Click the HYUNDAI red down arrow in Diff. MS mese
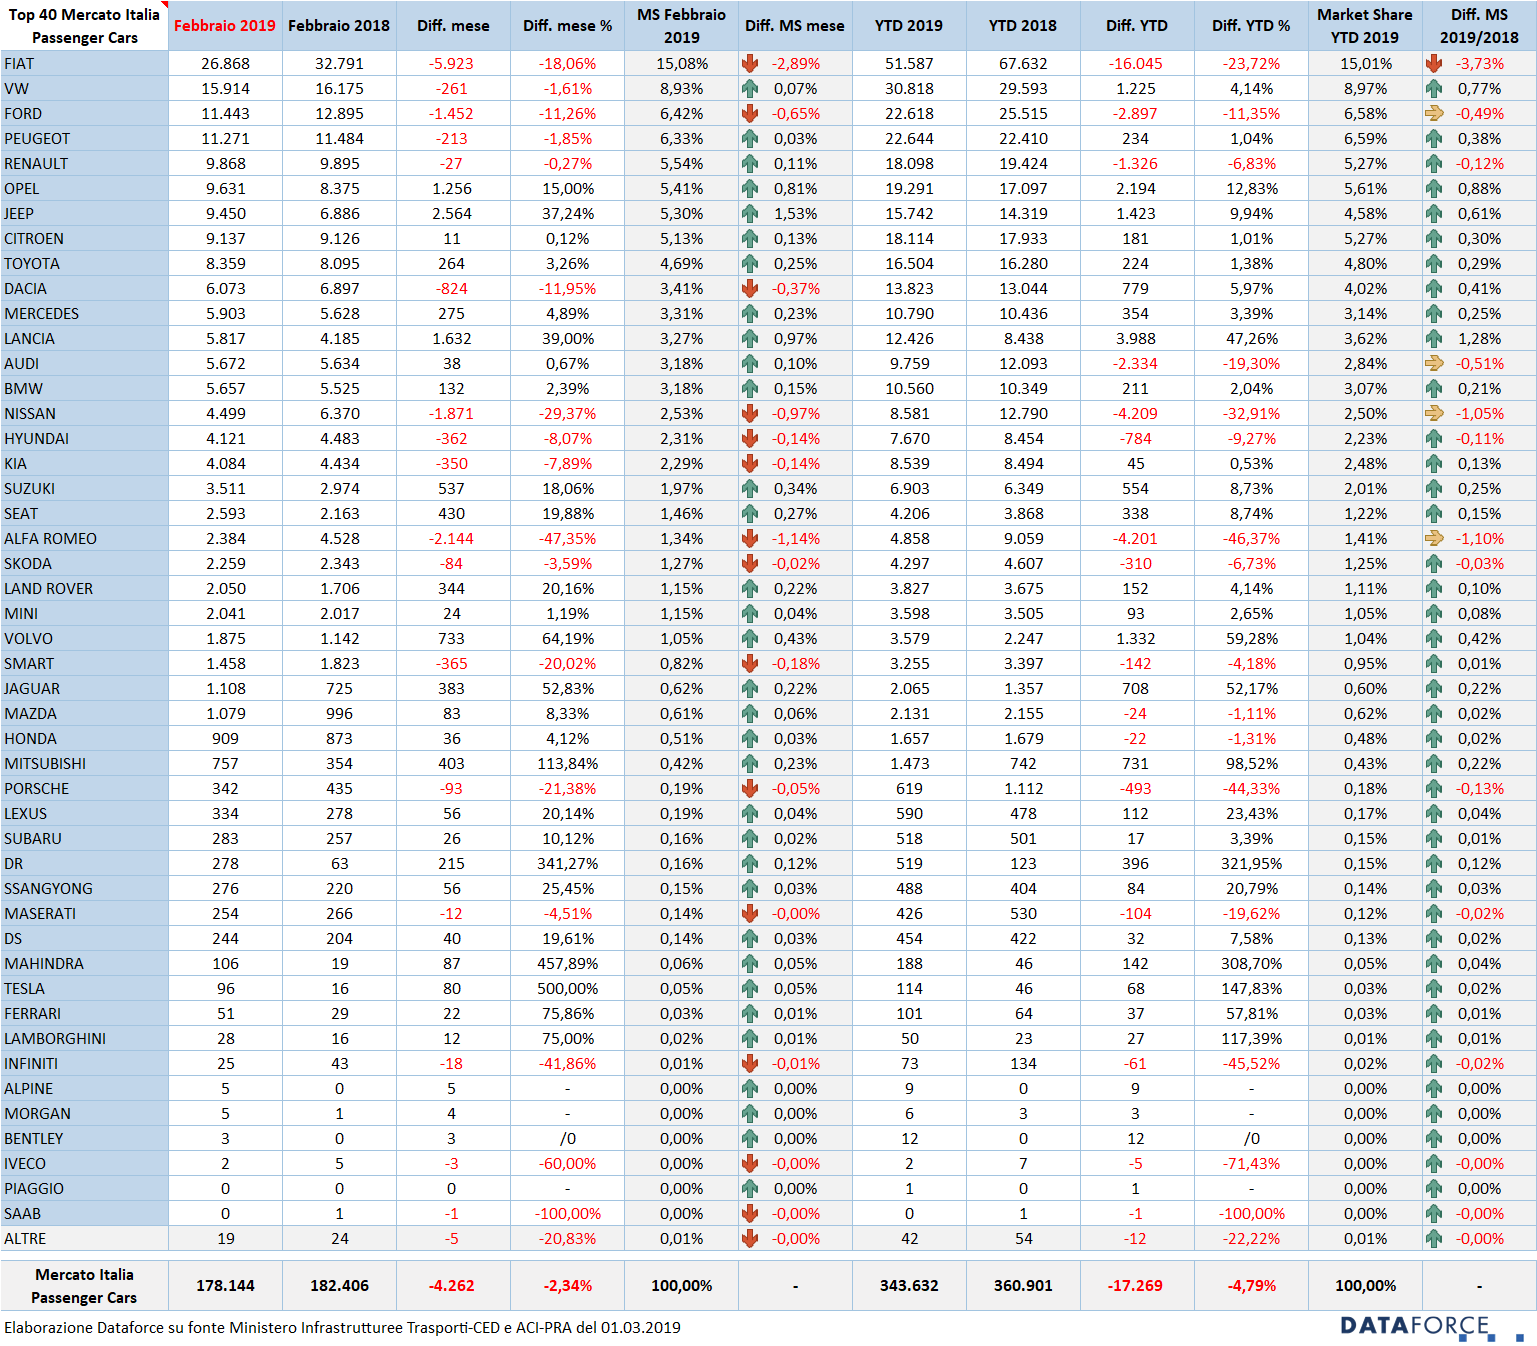 click(x=750, y=438)
